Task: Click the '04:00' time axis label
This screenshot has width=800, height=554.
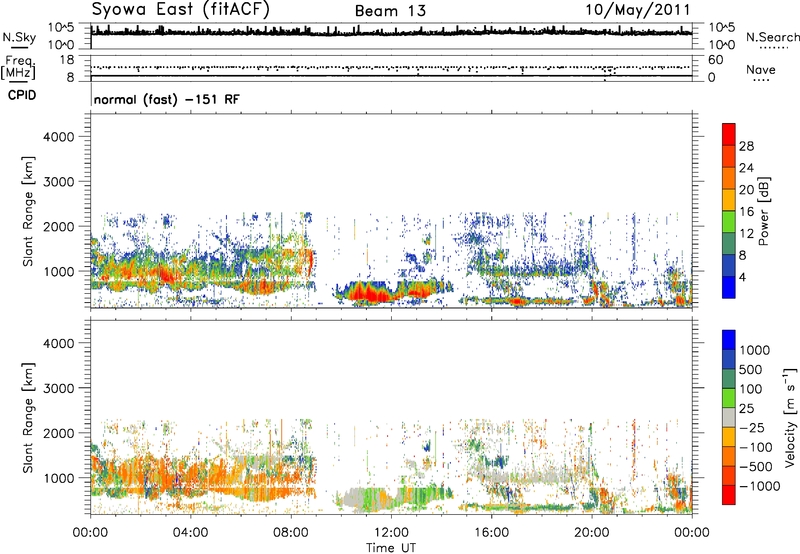Action: coord(190,533)
